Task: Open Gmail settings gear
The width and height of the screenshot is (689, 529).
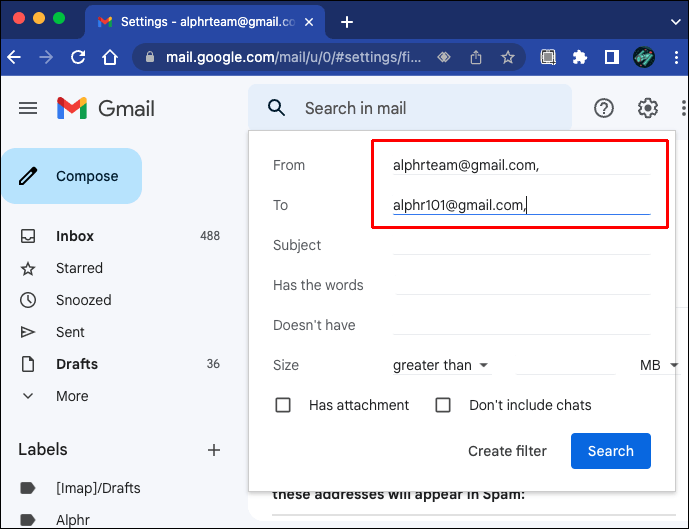Action: (648, 108)
